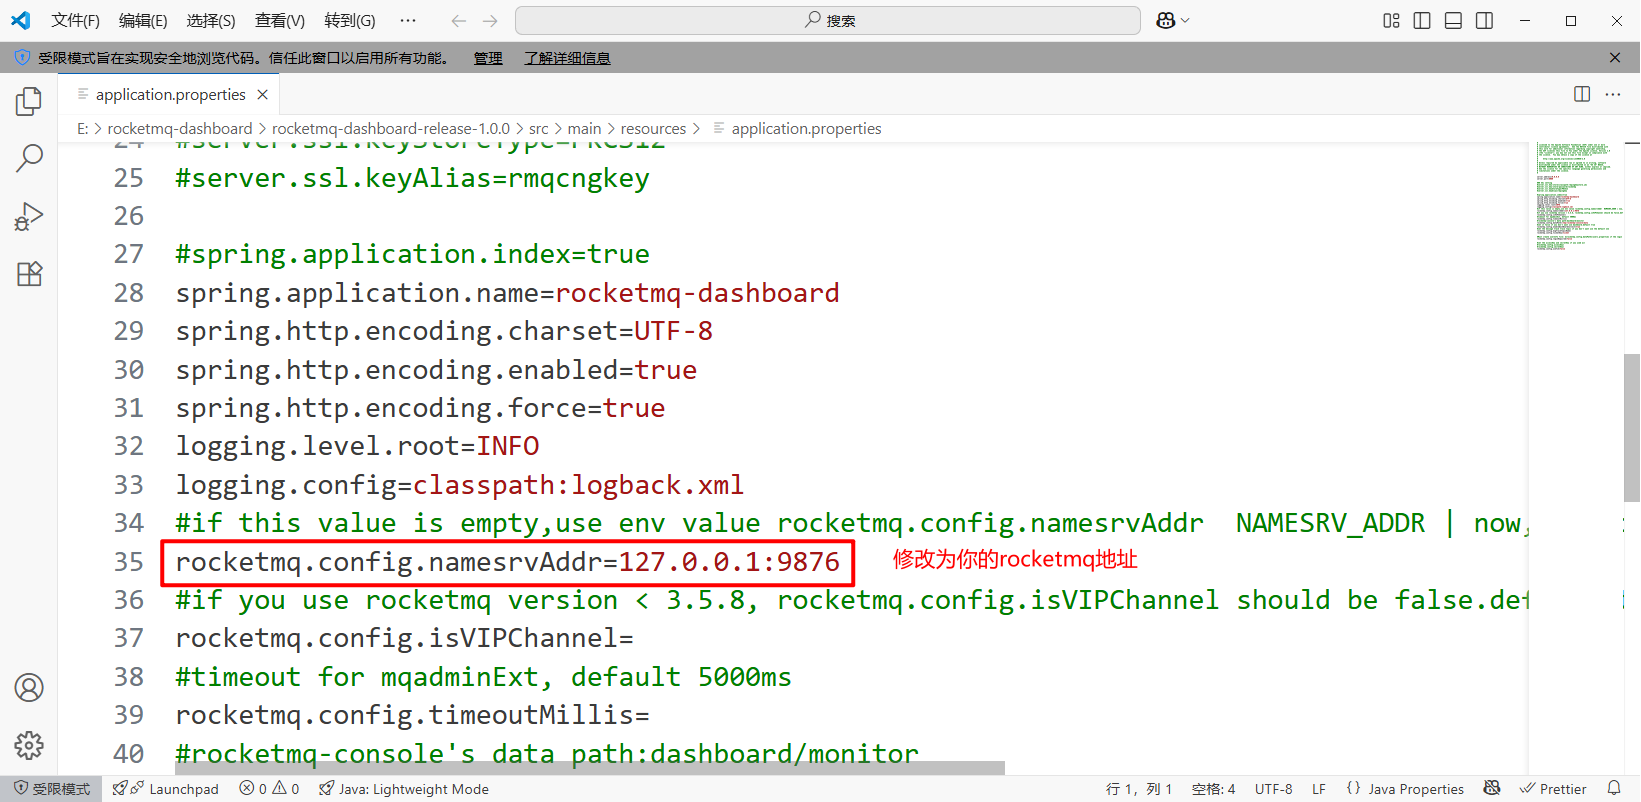Go forward with the right arrow

pos(490,20)
